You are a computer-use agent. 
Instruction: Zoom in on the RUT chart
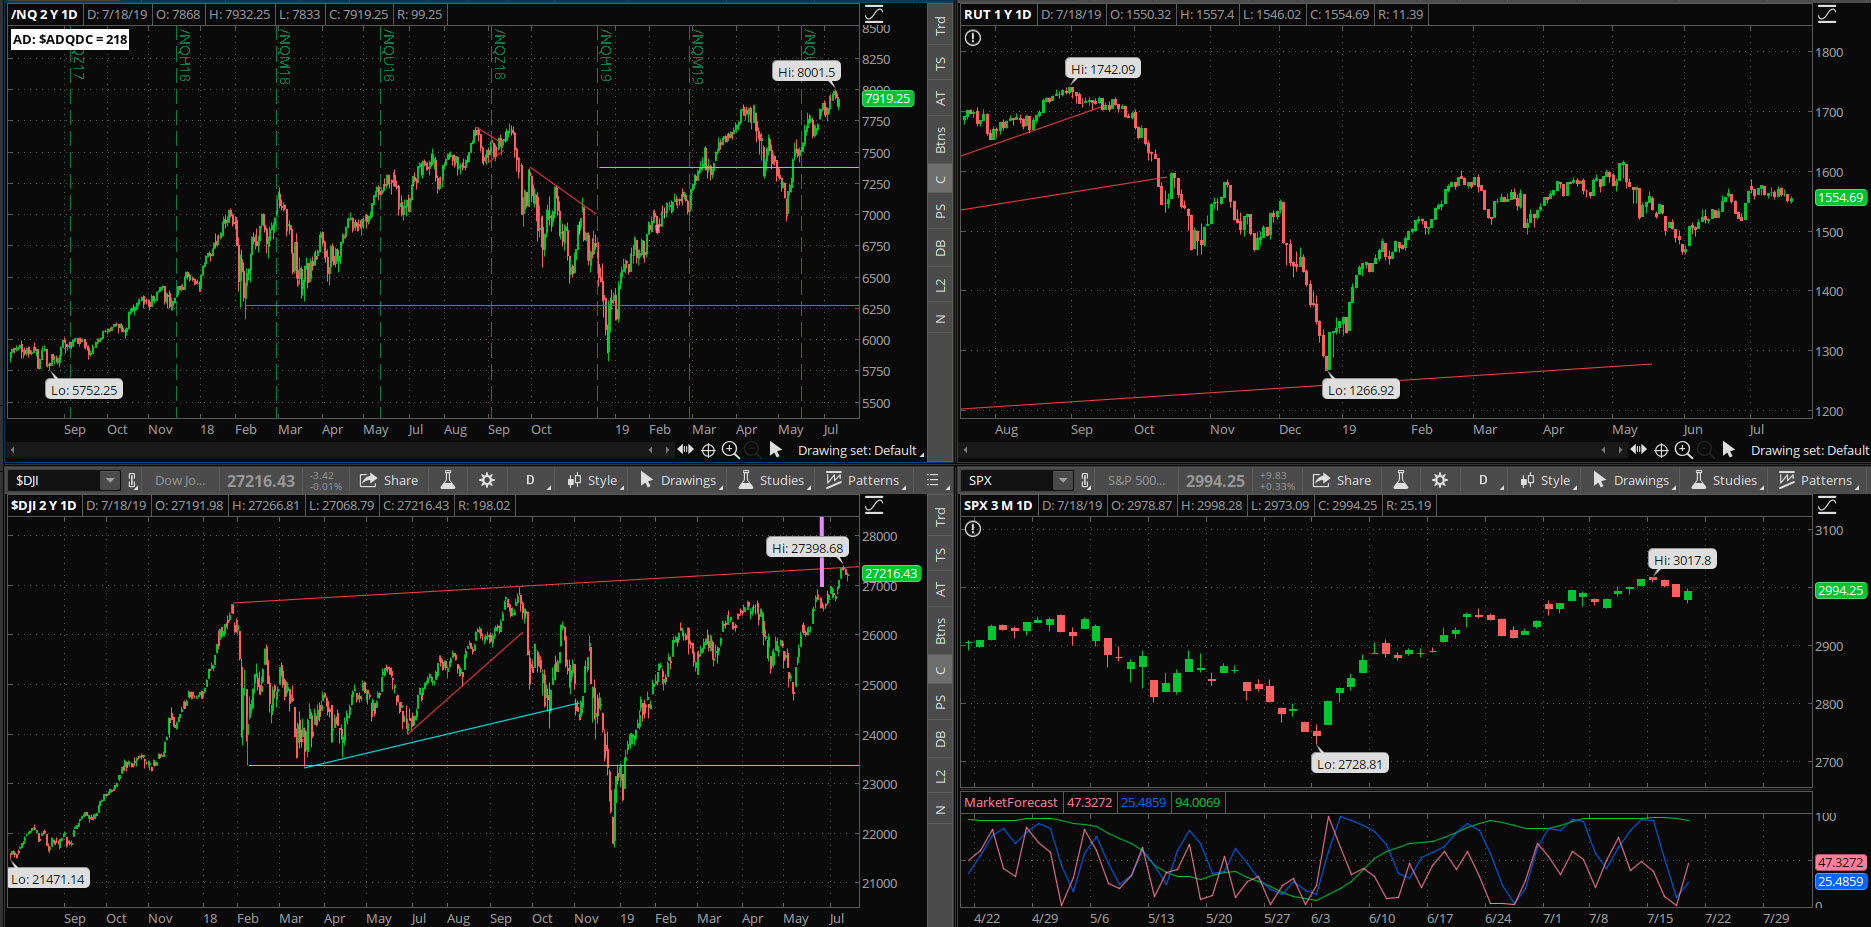point(1683,450)
